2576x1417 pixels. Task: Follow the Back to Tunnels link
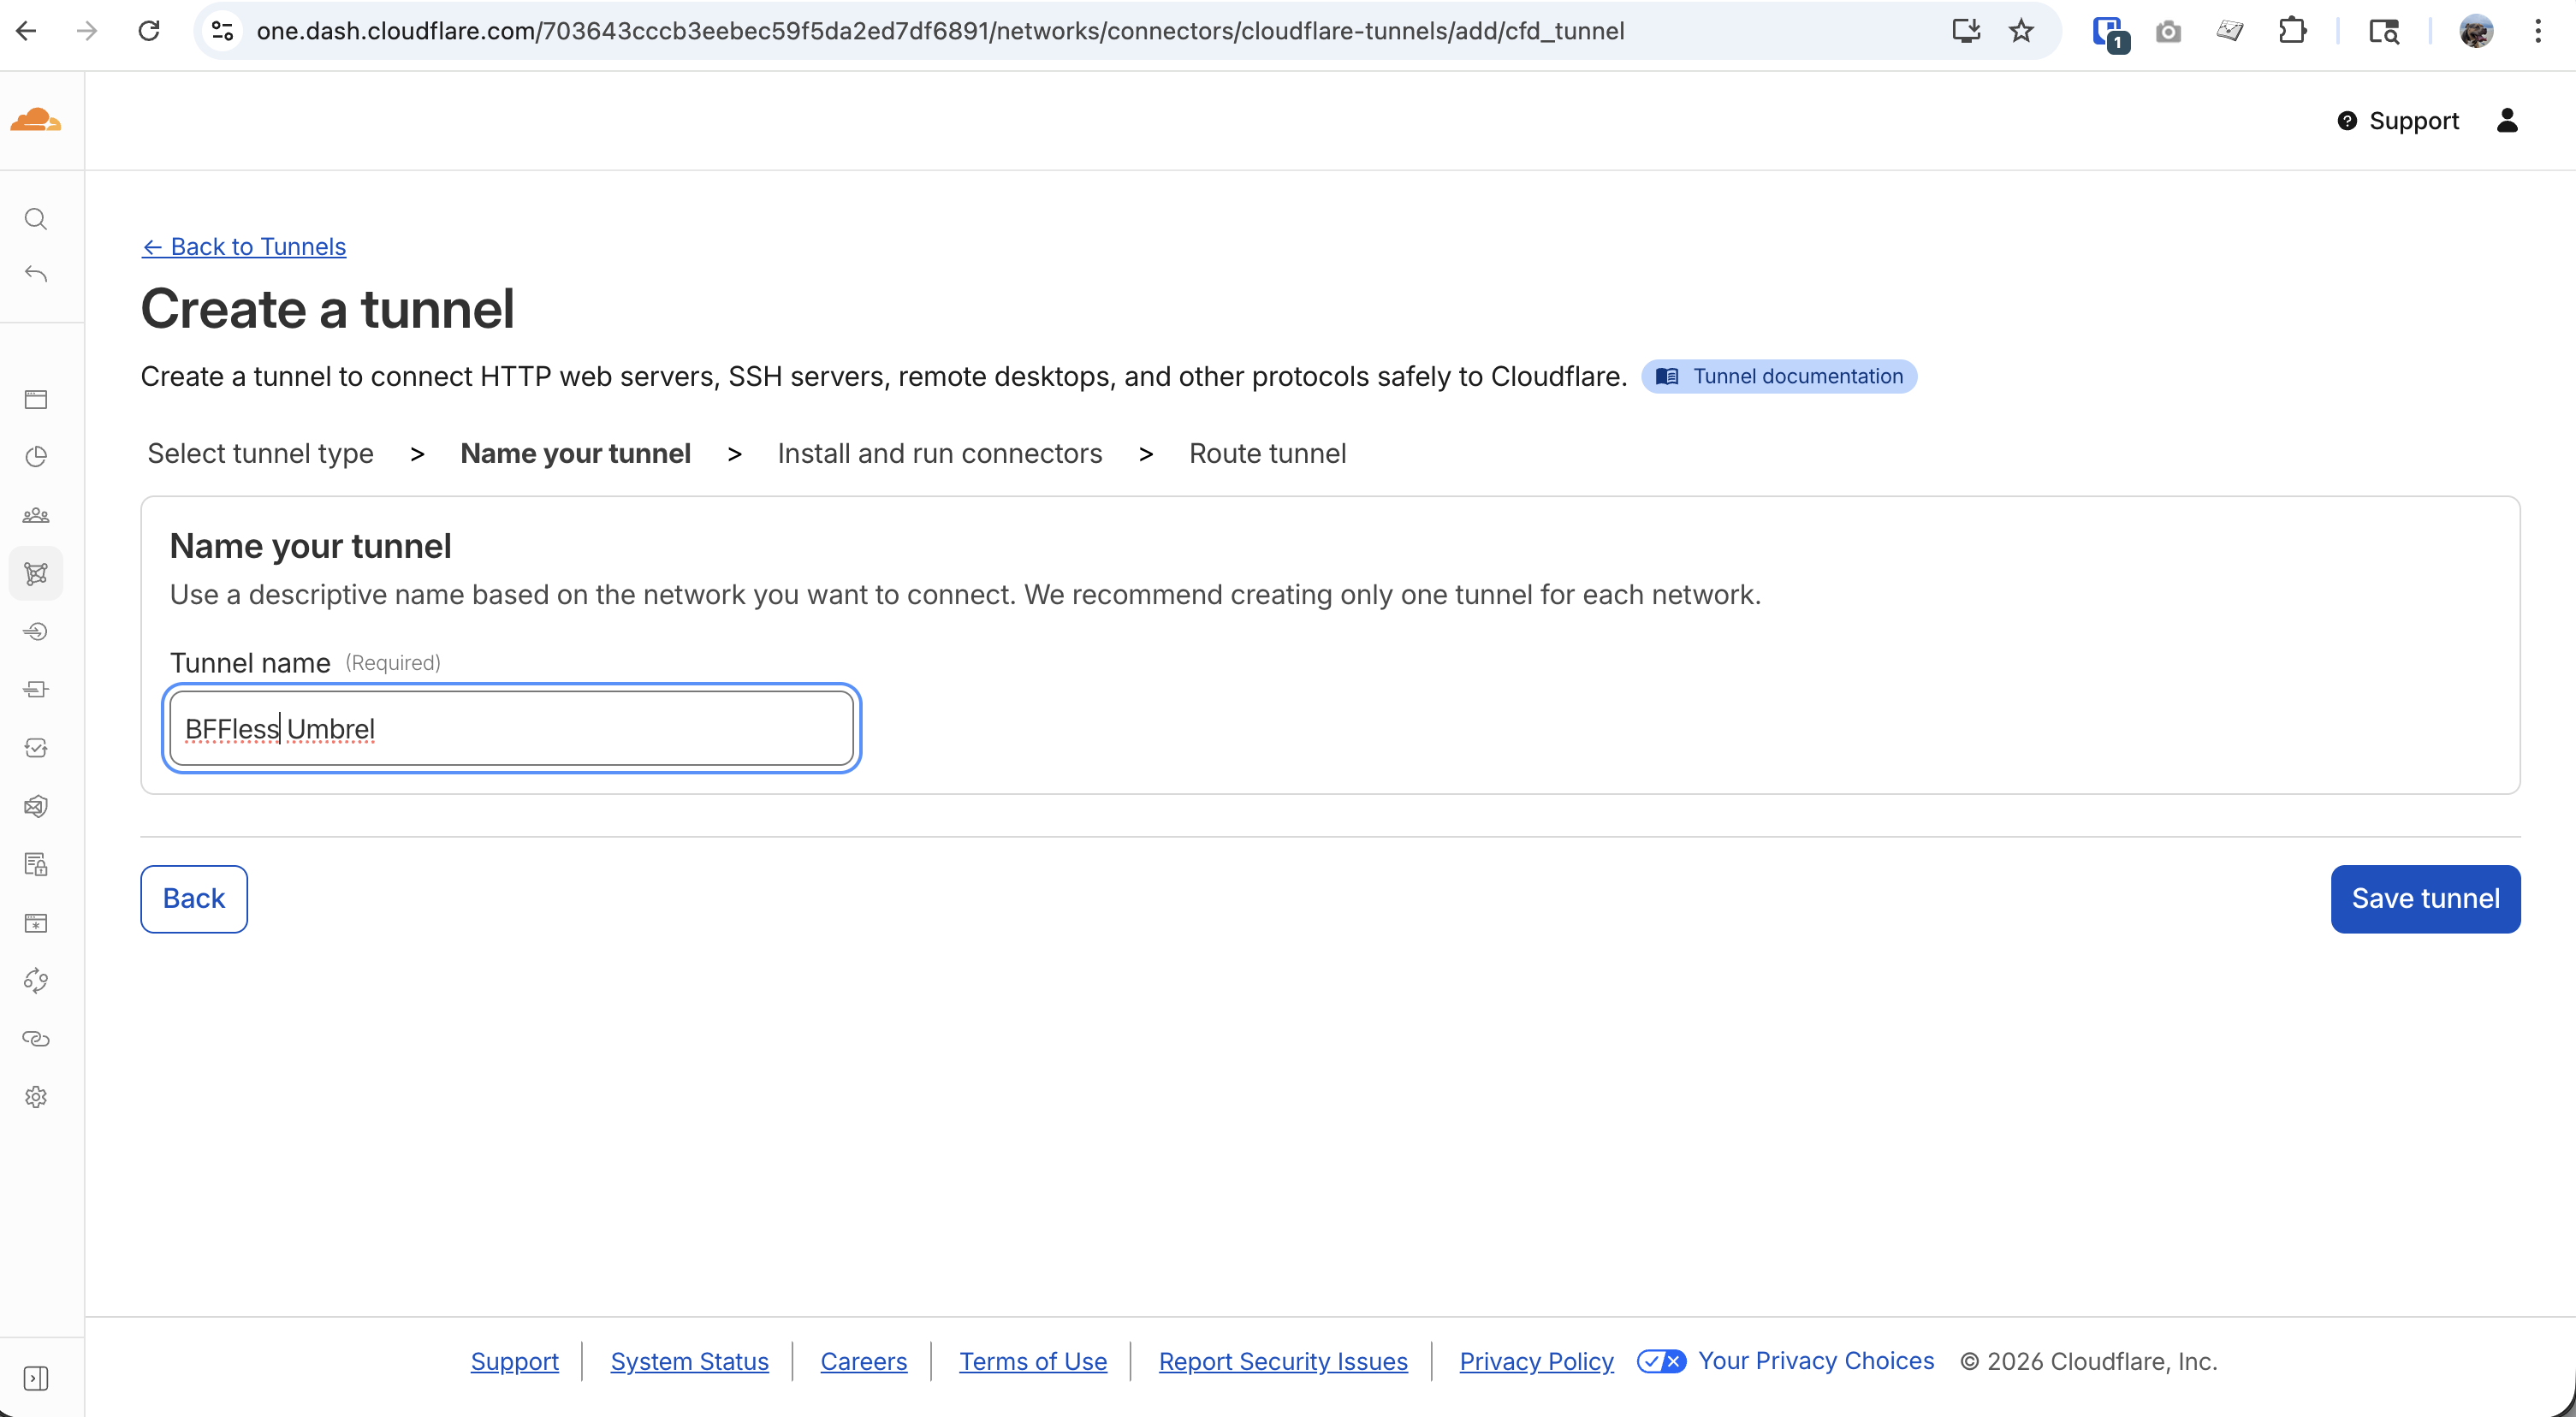[244, 246]
